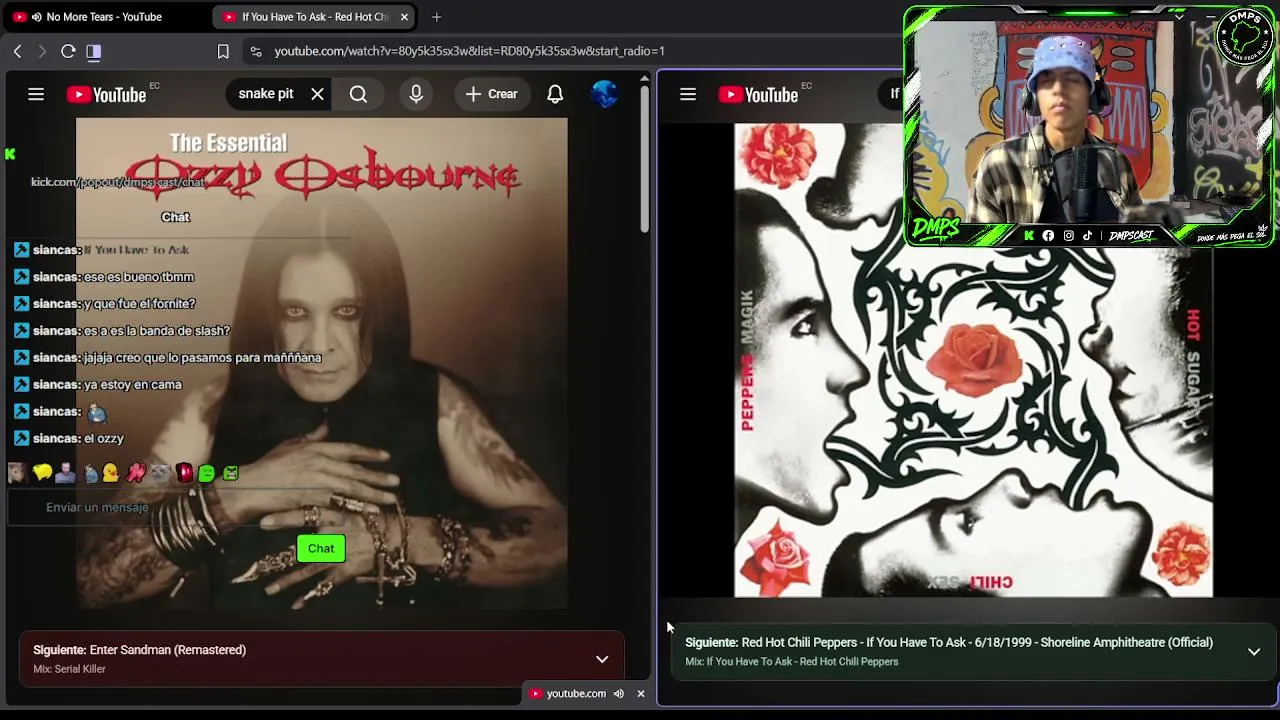Open the account avatar menu

[604, 94]
